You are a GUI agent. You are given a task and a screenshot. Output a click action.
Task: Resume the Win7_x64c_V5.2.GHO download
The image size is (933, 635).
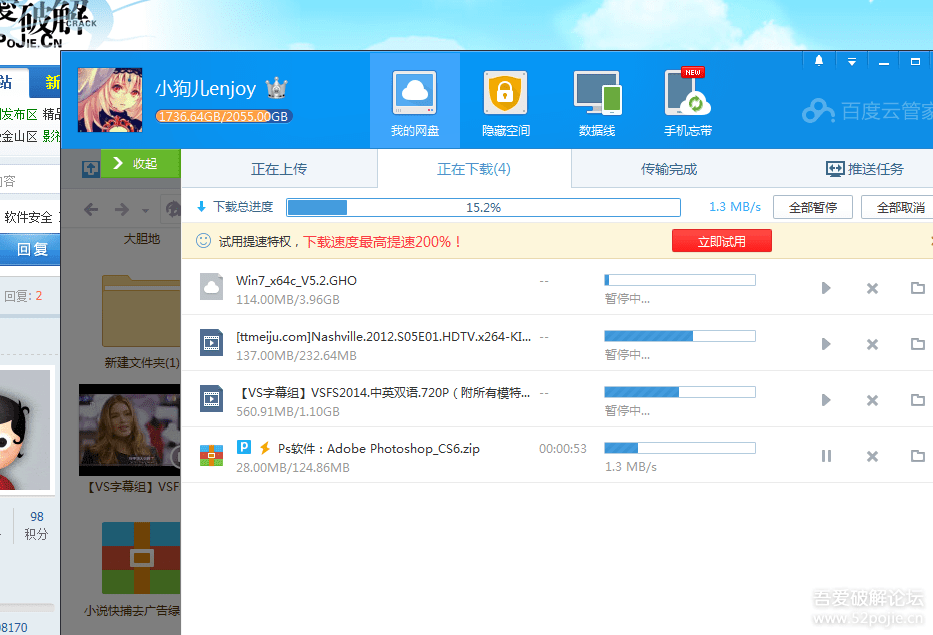[x=826, y=288]
